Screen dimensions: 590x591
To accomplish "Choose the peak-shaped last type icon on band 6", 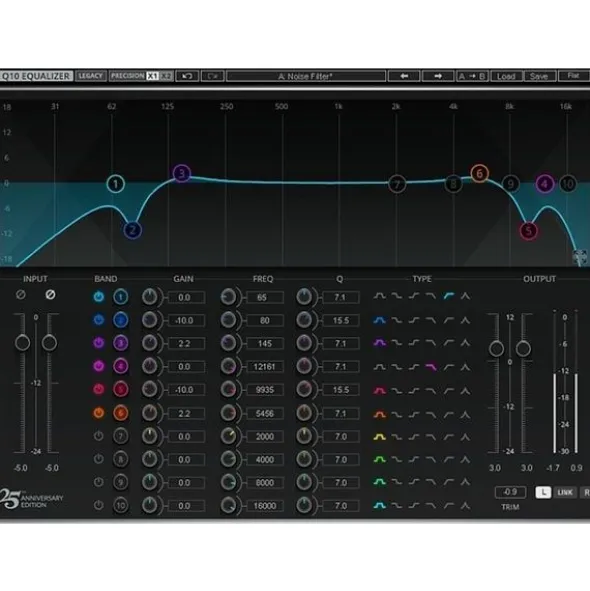I will [465, 415].
